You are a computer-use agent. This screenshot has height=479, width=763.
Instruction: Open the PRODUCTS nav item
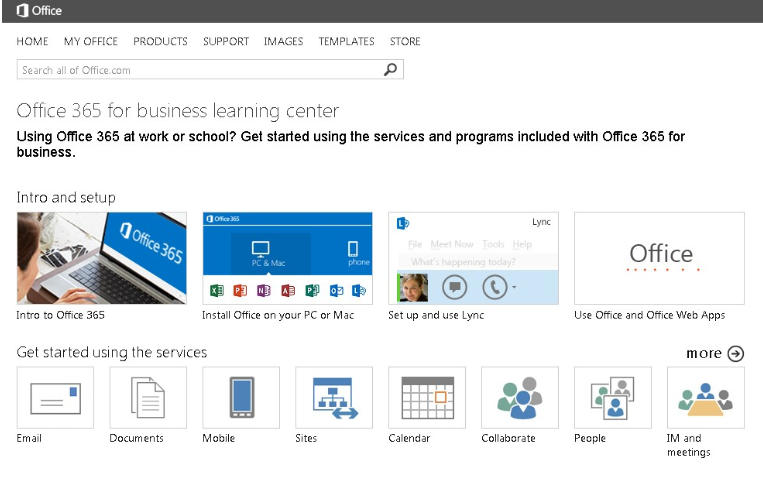pos(161,41)
